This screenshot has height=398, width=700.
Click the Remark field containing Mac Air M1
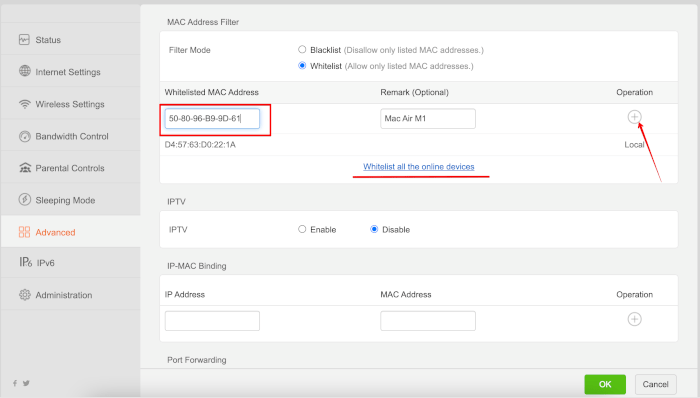click(x=428, y=119)
